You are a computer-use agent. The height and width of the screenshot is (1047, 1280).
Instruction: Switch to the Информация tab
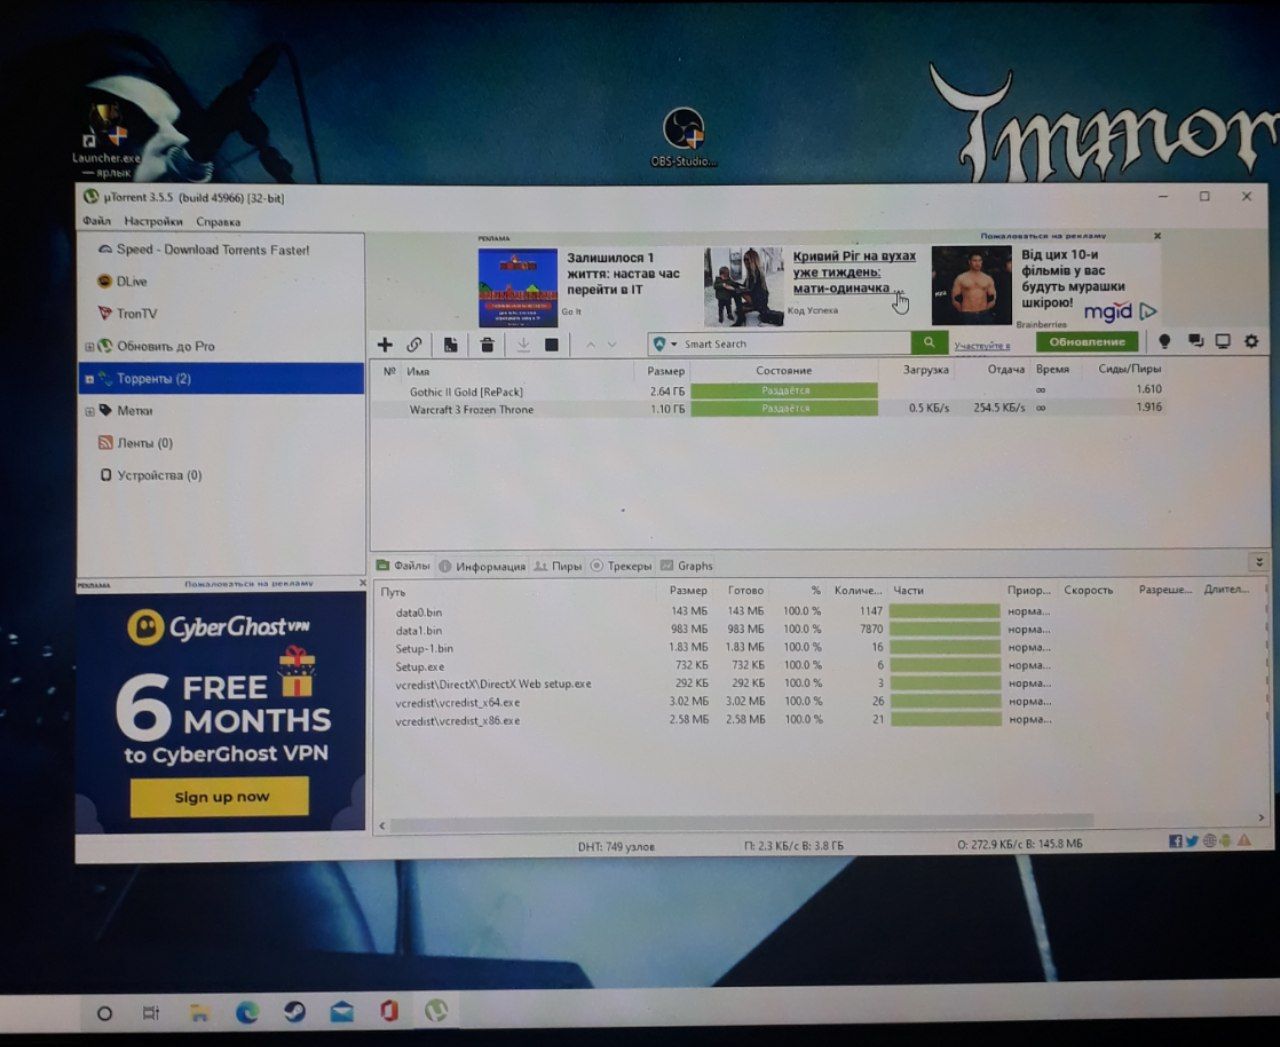[x=482, y=566]
